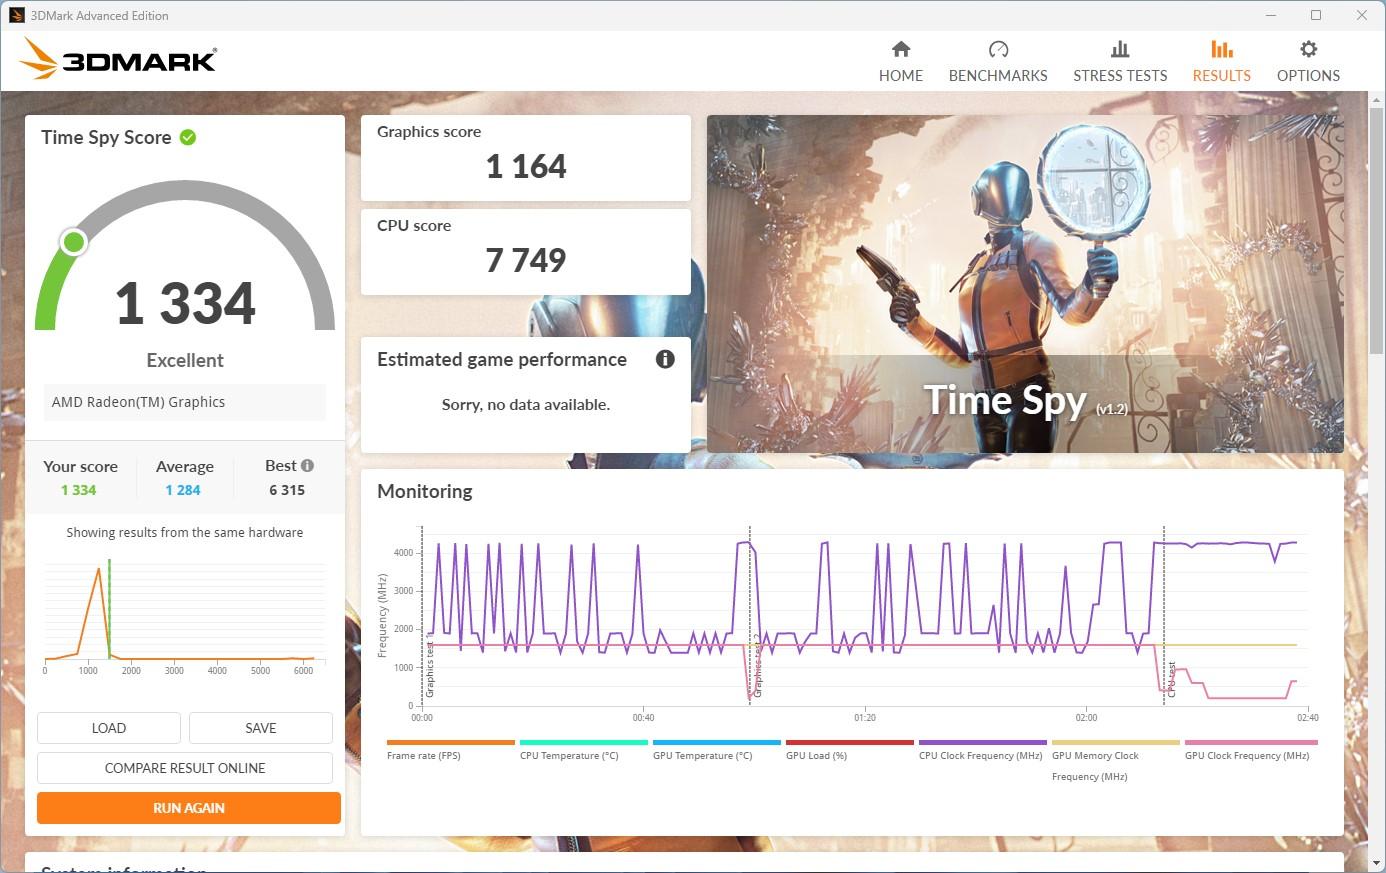Click the Time Spy Score heading
The height and width of the screenshot is (873, 1386).
pyautogui.click(x=106, y=138)
